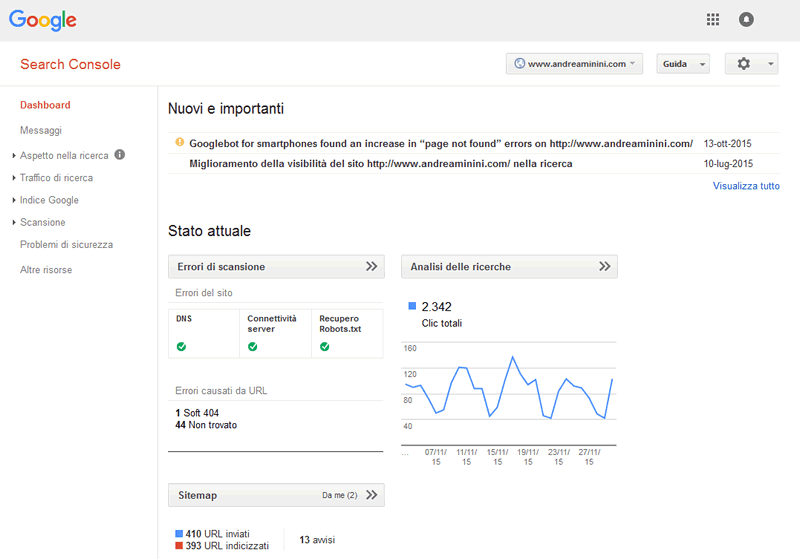Click the Errori causati da URL label

coord(221,391)
